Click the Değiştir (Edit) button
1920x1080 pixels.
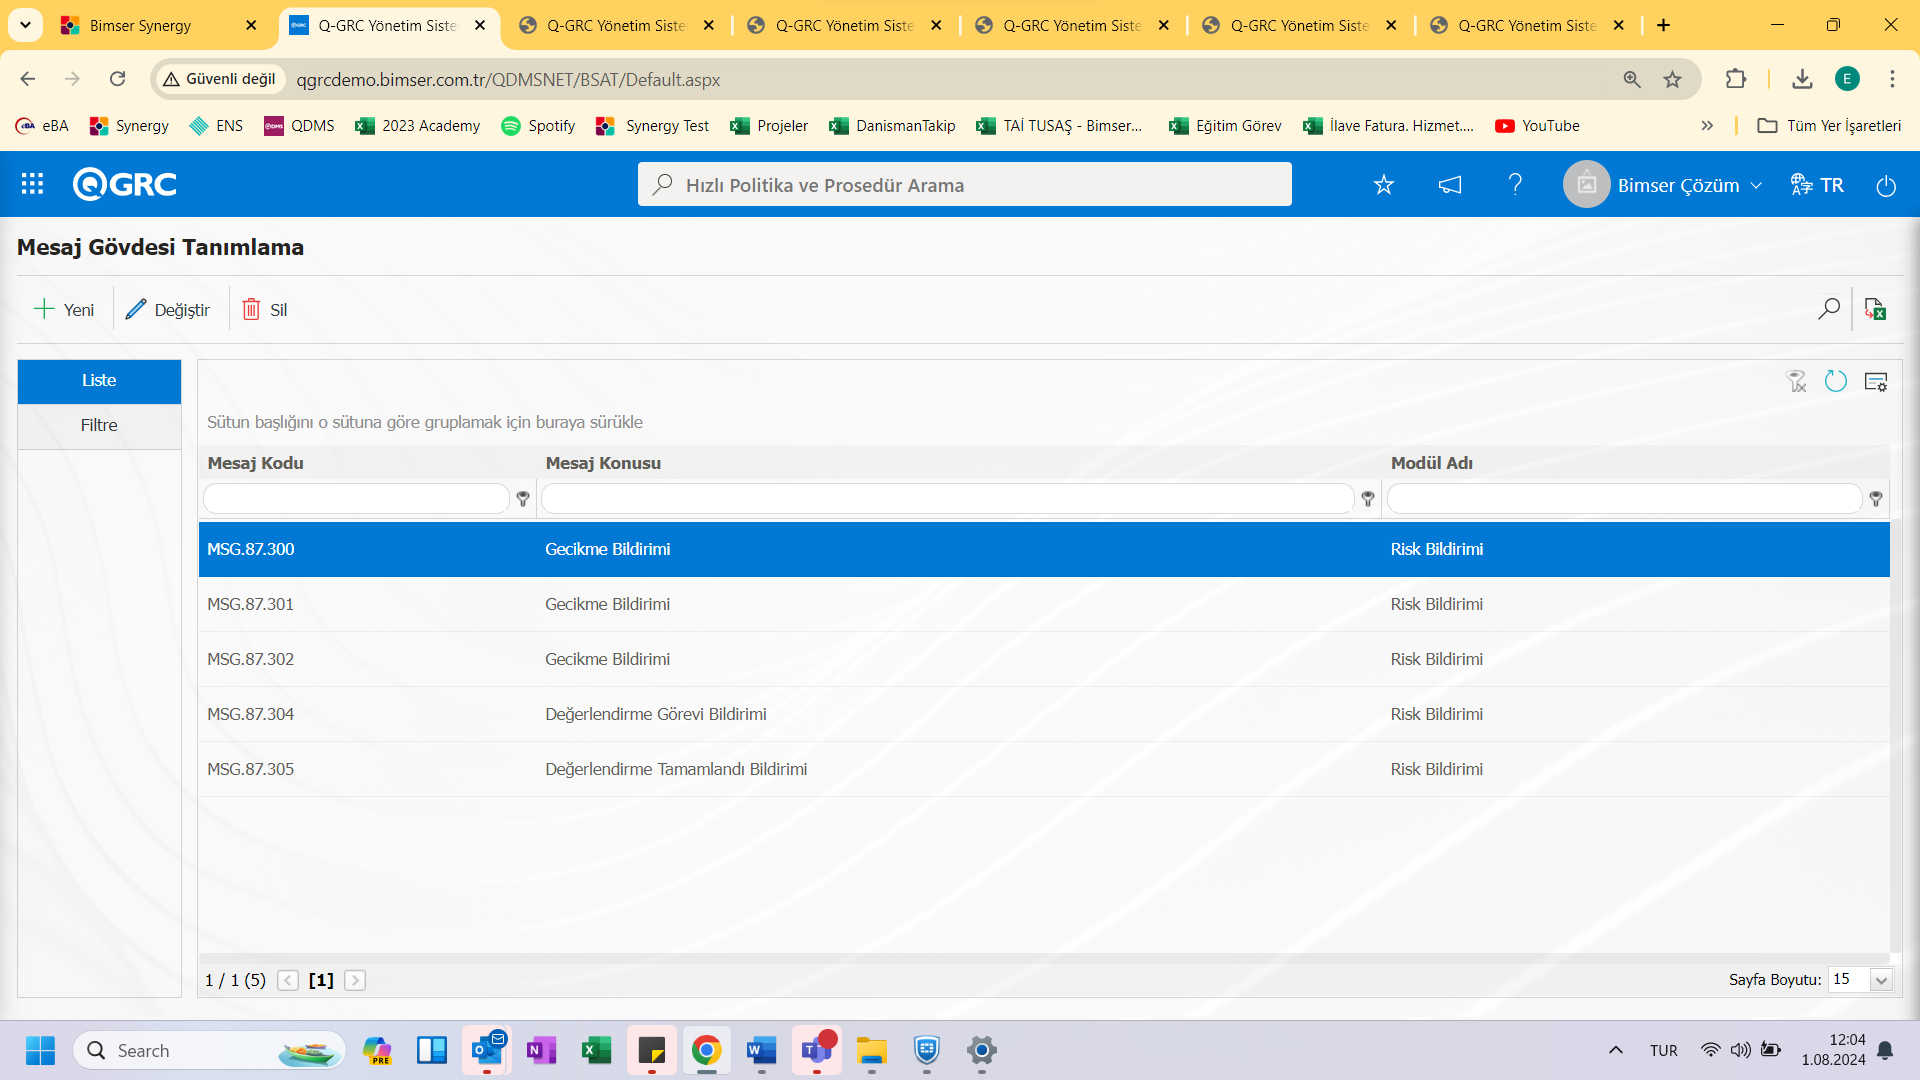click(x=169, y=309)
